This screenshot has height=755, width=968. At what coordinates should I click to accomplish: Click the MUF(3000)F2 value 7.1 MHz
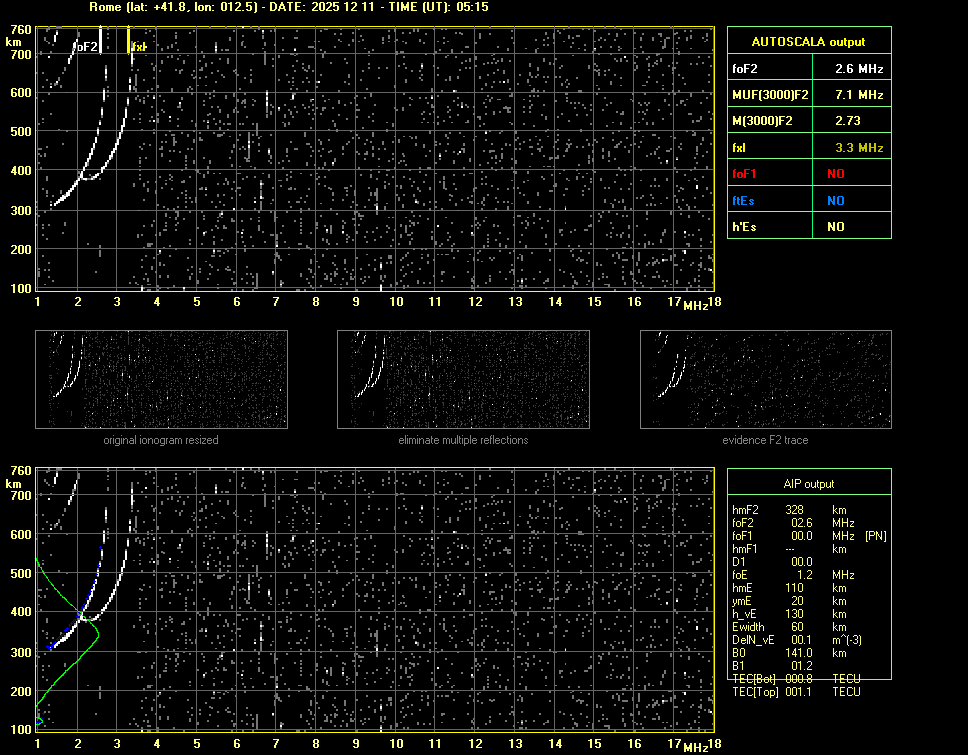(859, 95)
